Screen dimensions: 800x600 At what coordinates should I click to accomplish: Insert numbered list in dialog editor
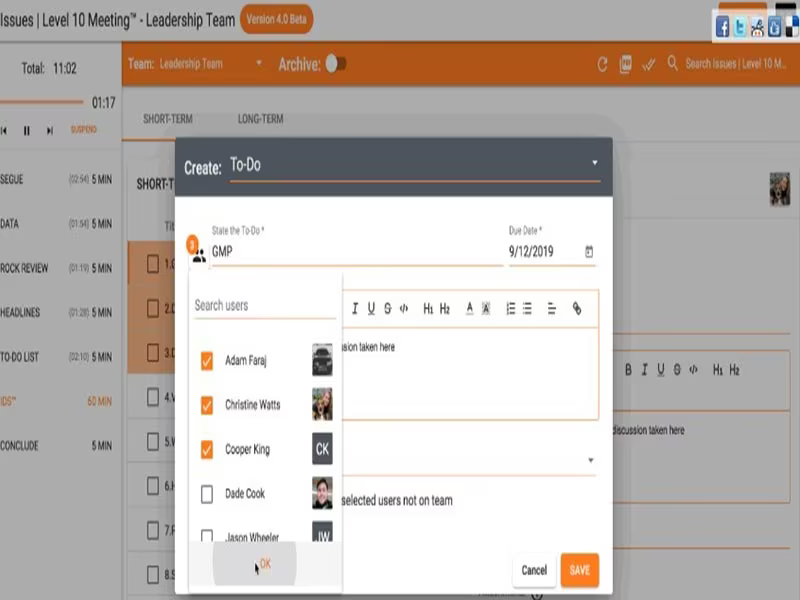[x=511, y=308]
